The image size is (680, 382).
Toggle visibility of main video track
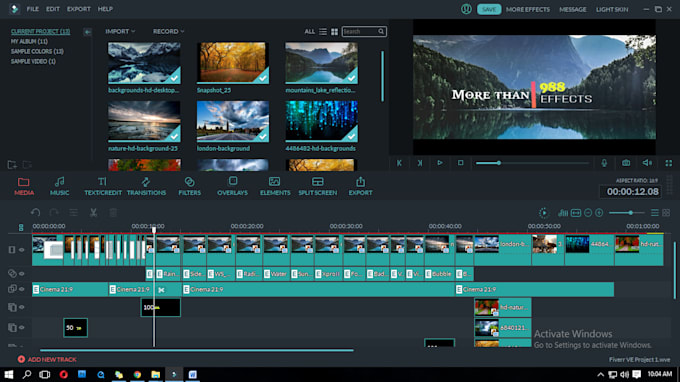coord(22,250)
